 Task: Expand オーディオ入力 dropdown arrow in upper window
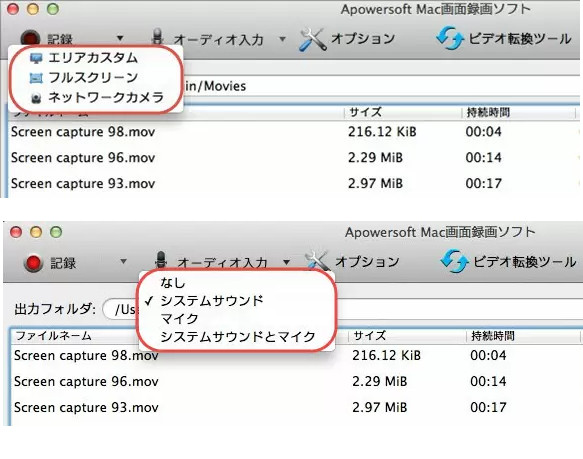[283, 39]
